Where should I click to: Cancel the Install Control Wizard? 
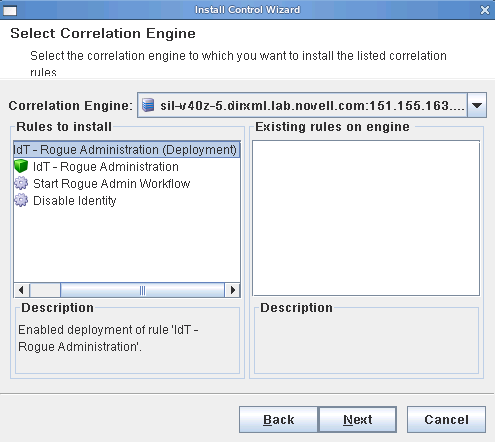[446, 419]
